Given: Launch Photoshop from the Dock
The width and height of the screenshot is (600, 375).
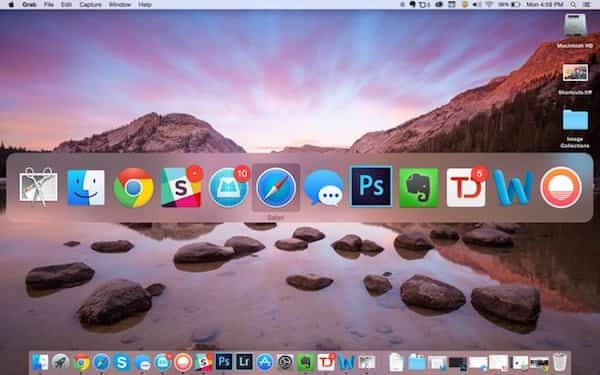Looking at the screenshot, I should [224, 362].
